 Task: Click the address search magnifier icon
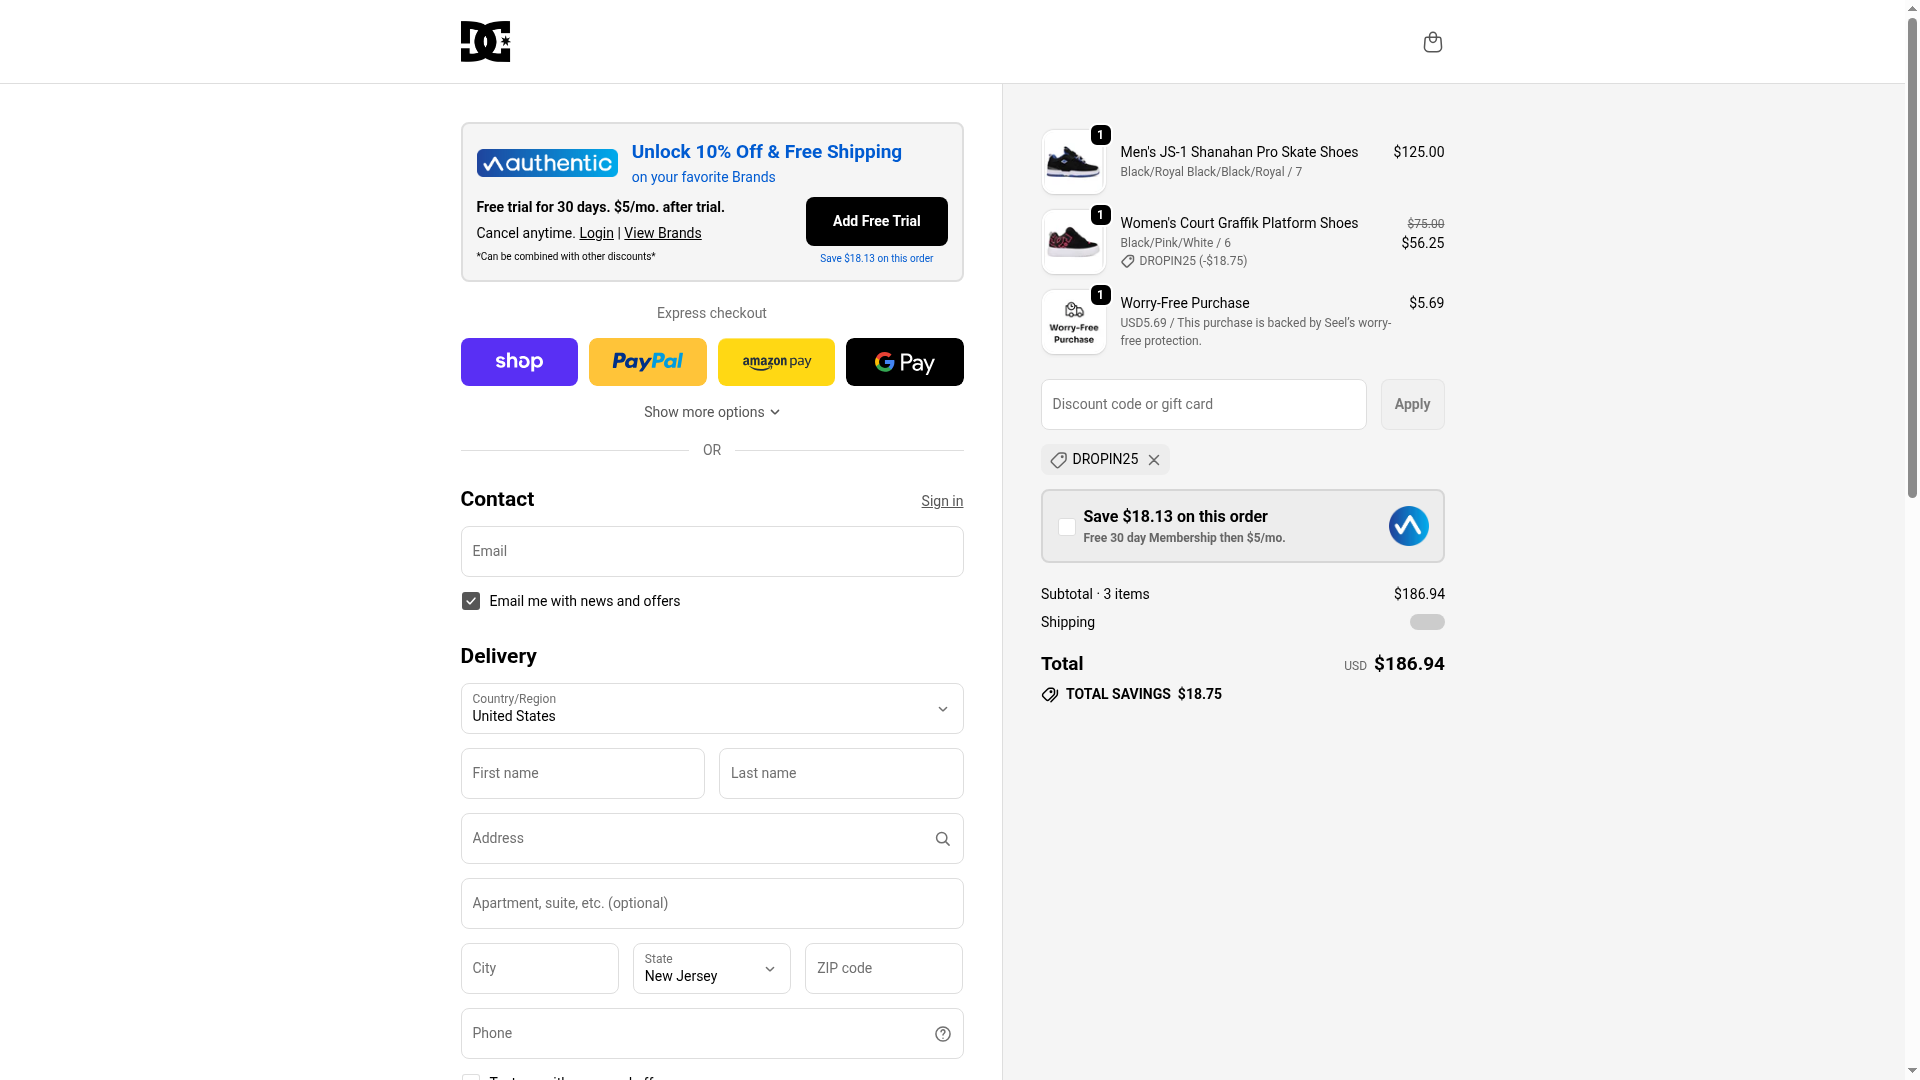tap(942, 839)
